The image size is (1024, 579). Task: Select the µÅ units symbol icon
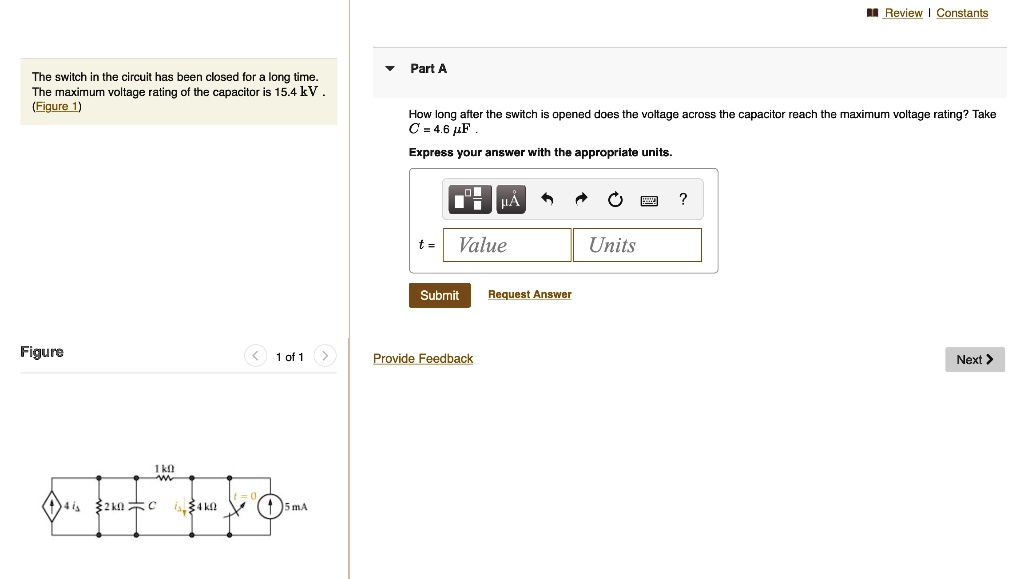(510, 199)
